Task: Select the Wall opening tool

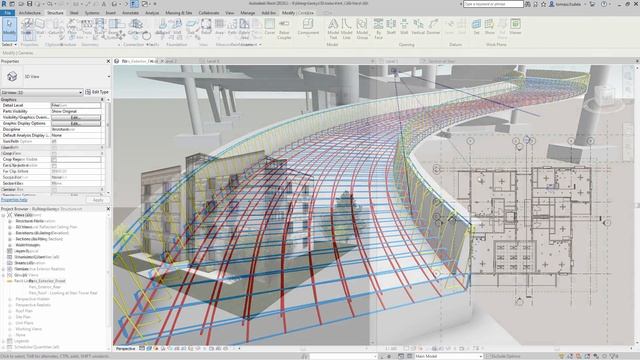Action: pos(404,27)
